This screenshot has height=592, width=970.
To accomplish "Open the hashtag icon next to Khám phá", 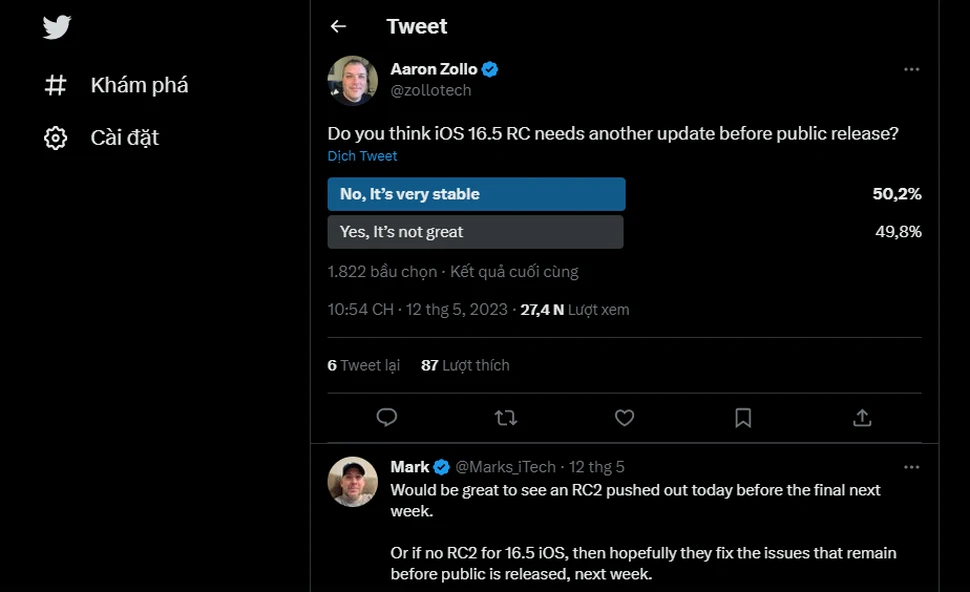I will point(56,85).
